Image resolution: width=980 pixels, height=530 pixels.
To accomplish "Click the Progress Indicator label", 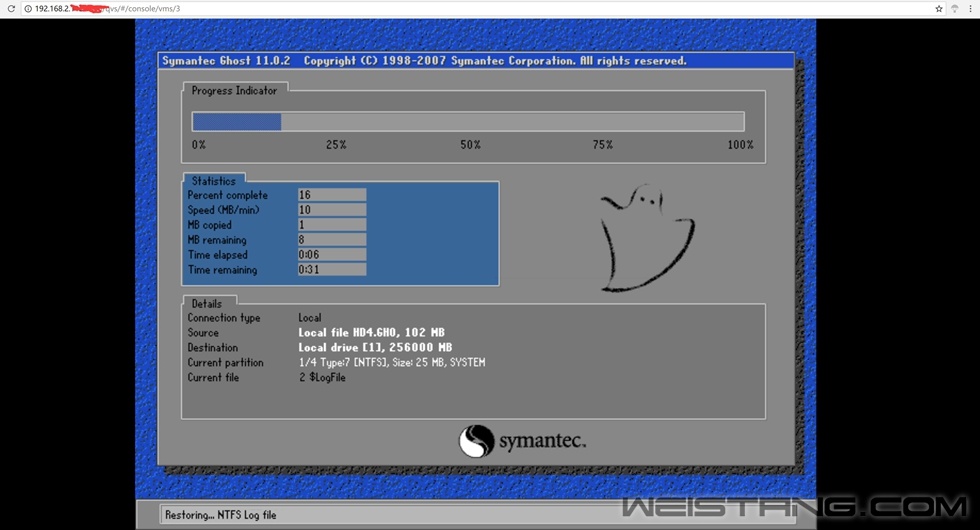I will (234, 91).
